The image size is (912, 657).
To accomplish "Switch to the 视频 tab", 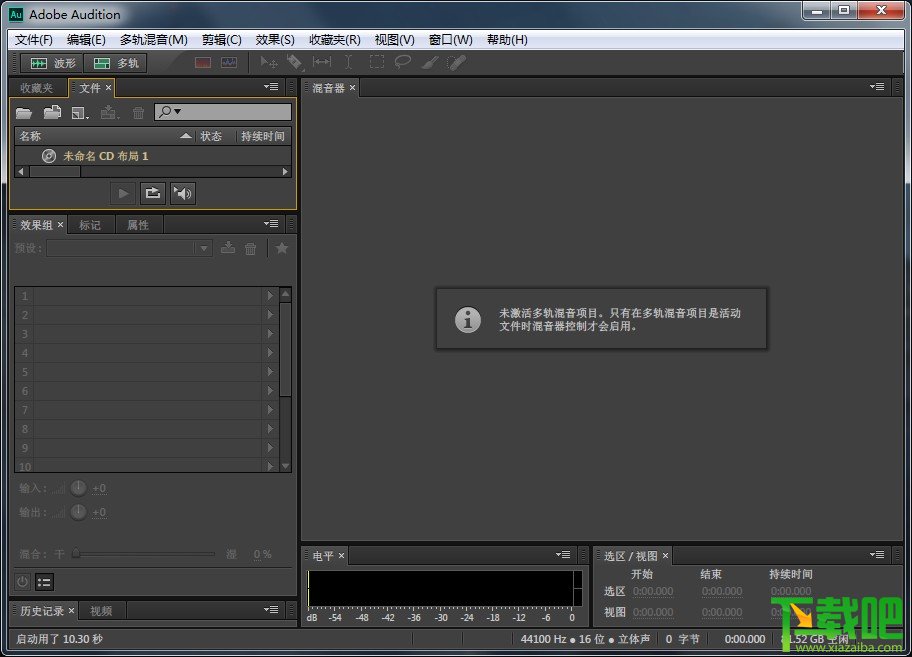I will (x=101, y=611).
